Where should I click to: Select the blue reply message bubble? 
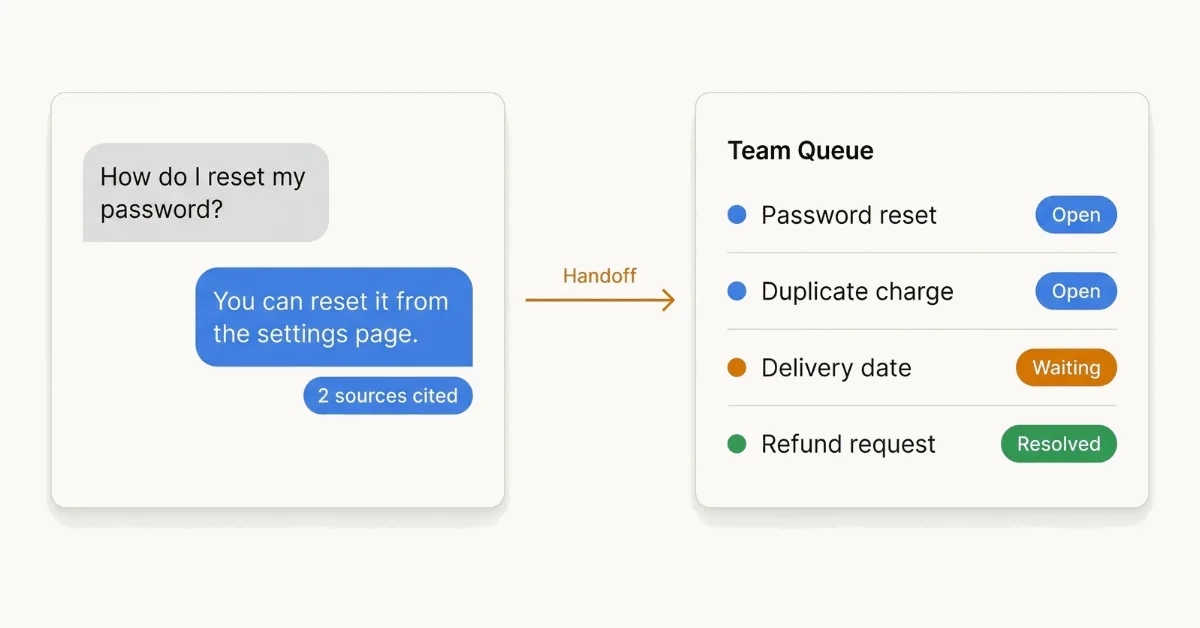point(334,317)
